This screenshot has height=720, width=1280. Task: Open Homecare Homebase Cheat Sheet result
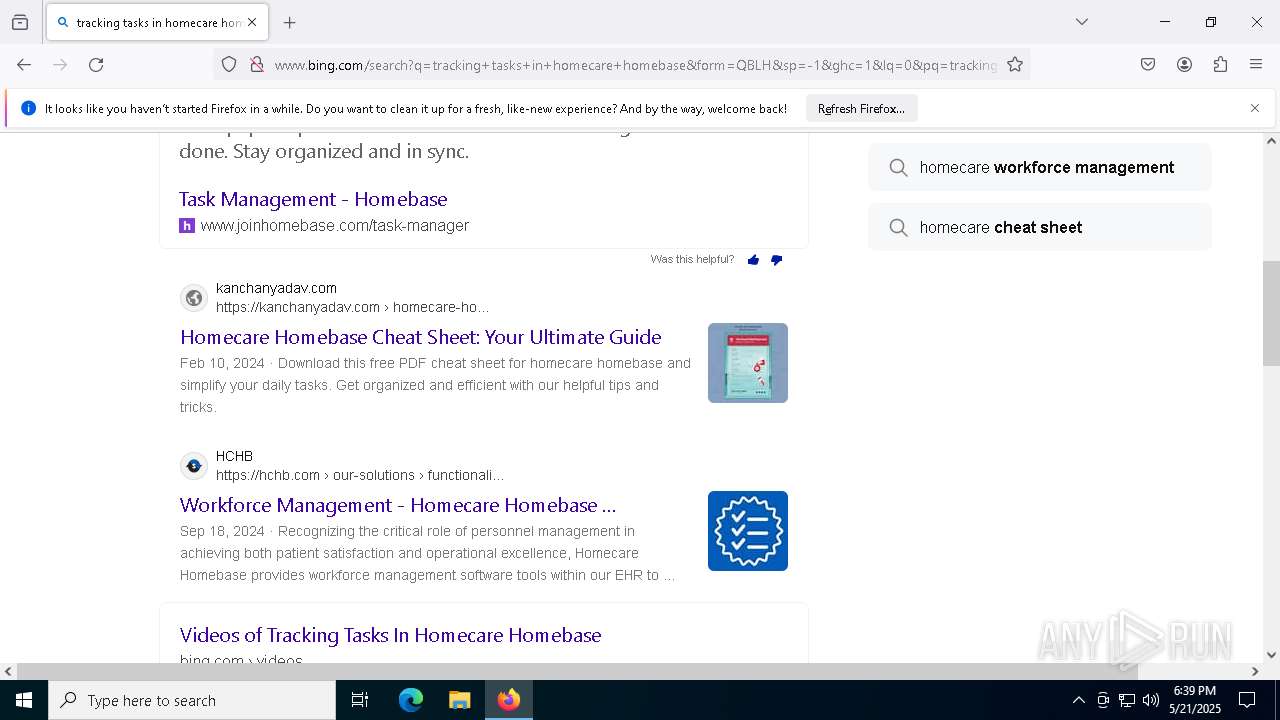pyautogui.click(x=420, y=337)
